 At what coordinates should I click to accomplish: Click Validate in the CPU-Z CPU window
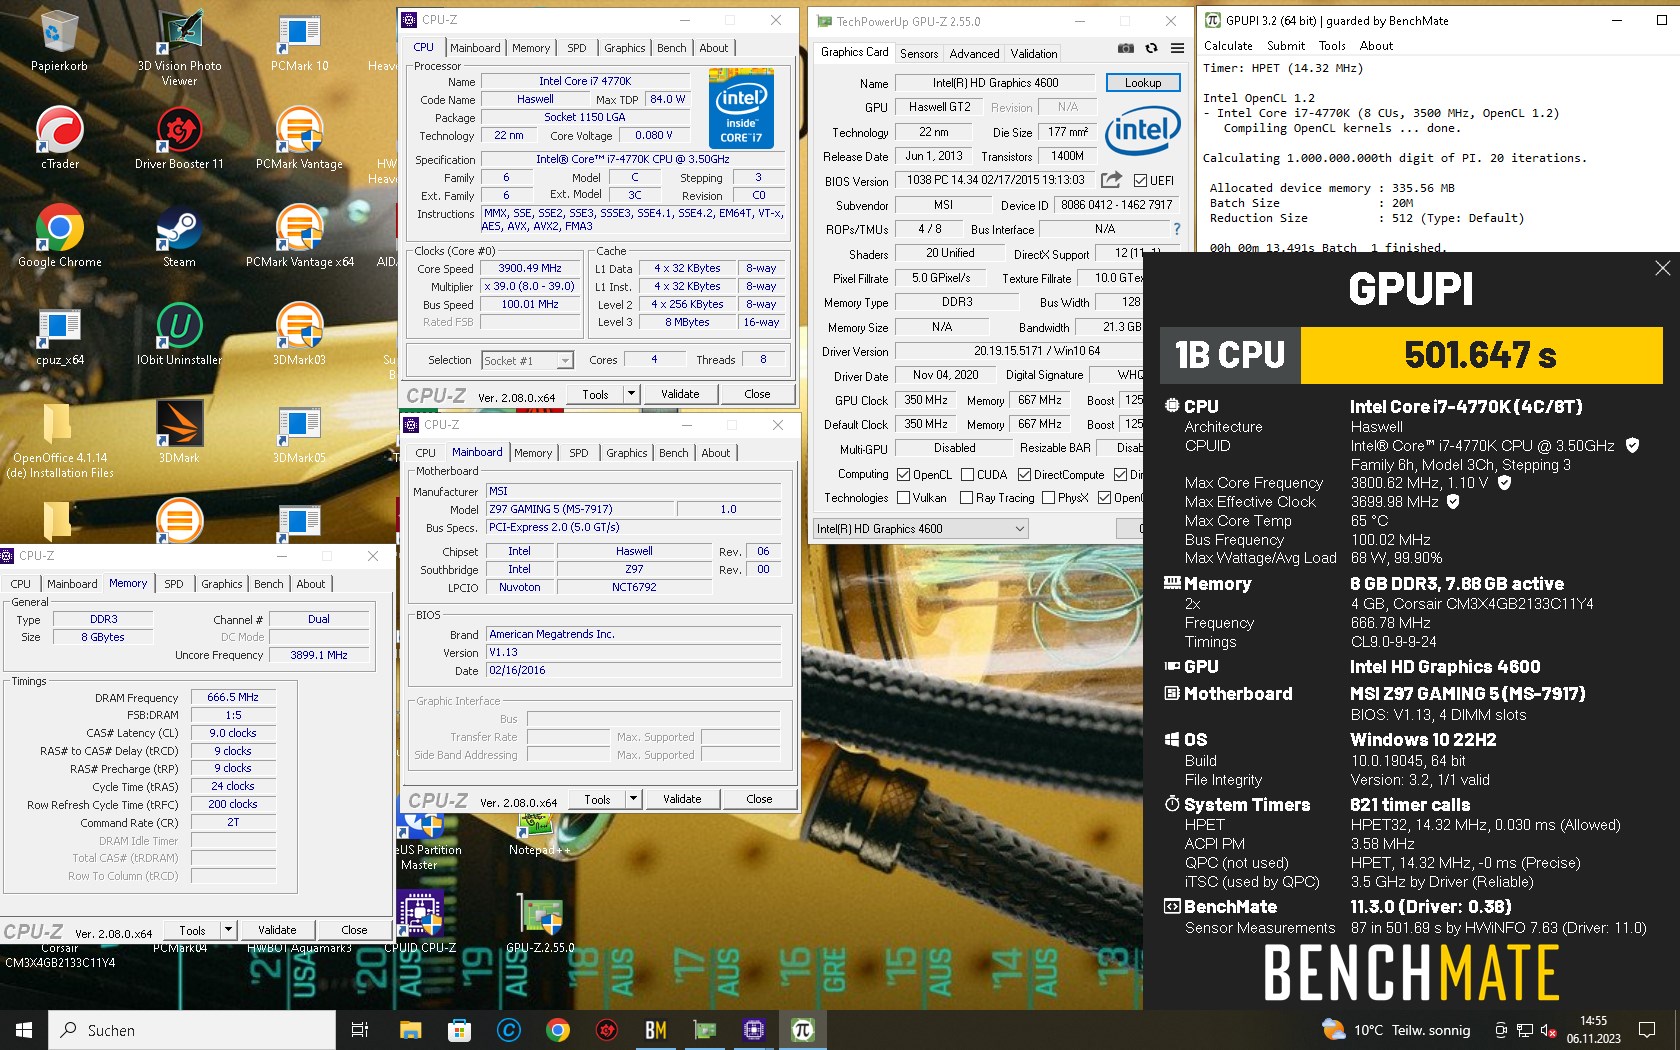click(680, 394)
